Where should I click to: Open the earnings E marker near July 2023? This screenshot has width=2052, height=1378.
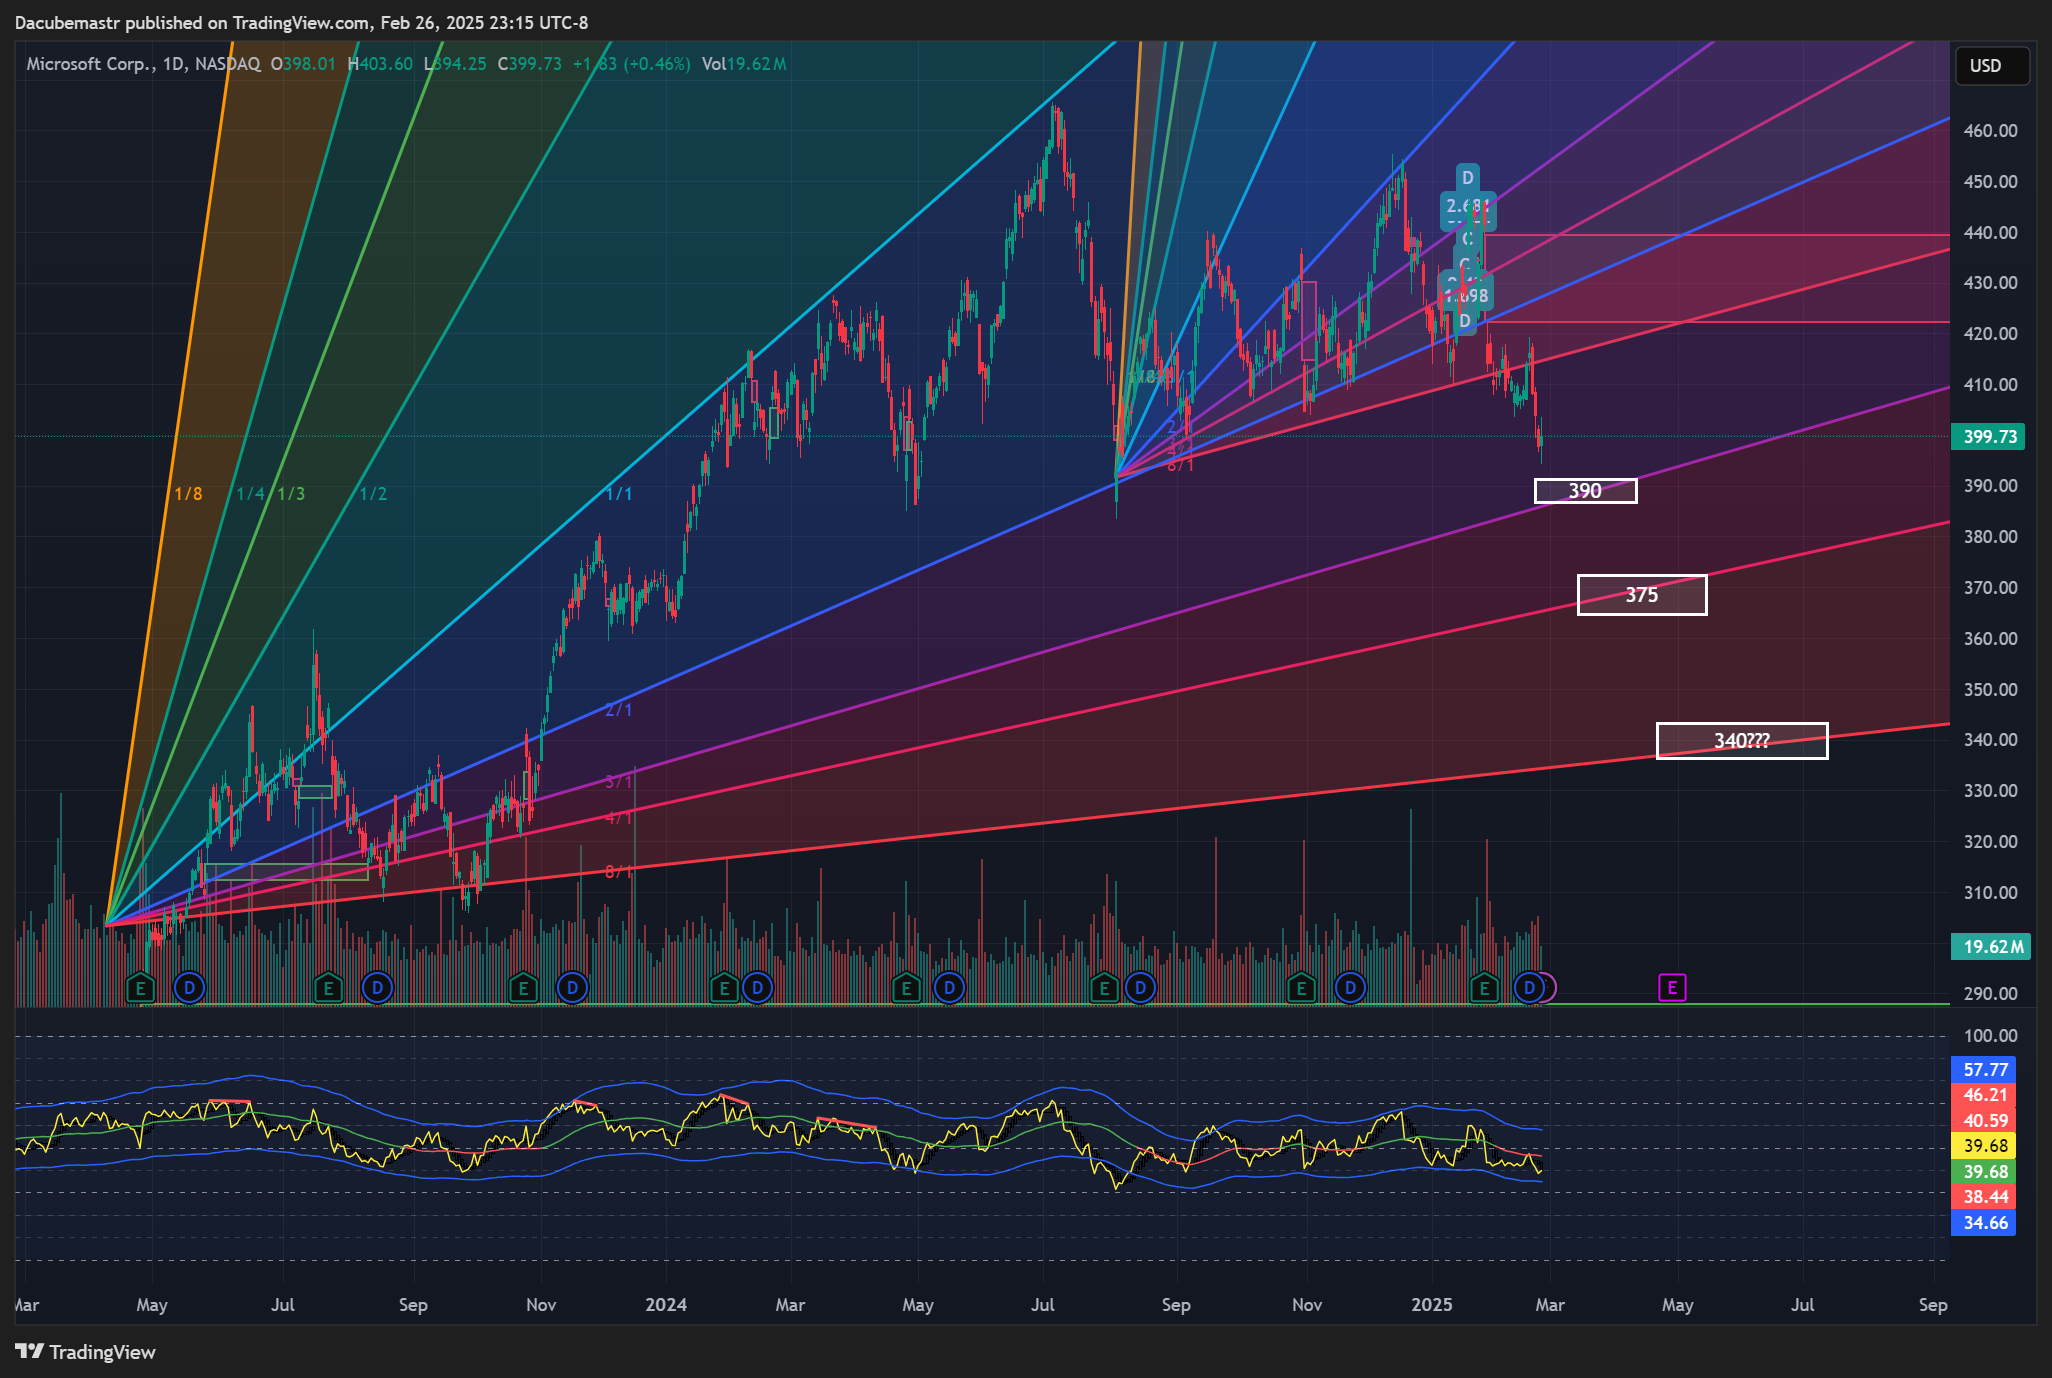coord(328,989)
